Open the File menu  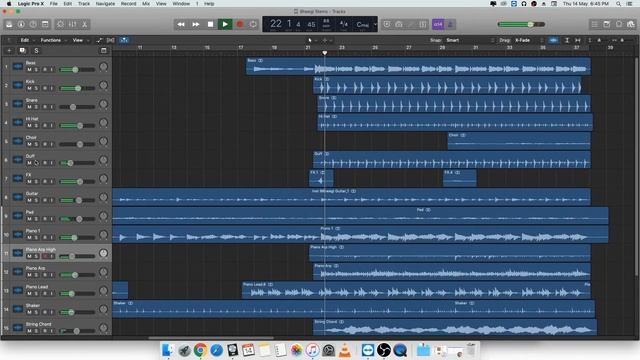[x=53, y=4]
